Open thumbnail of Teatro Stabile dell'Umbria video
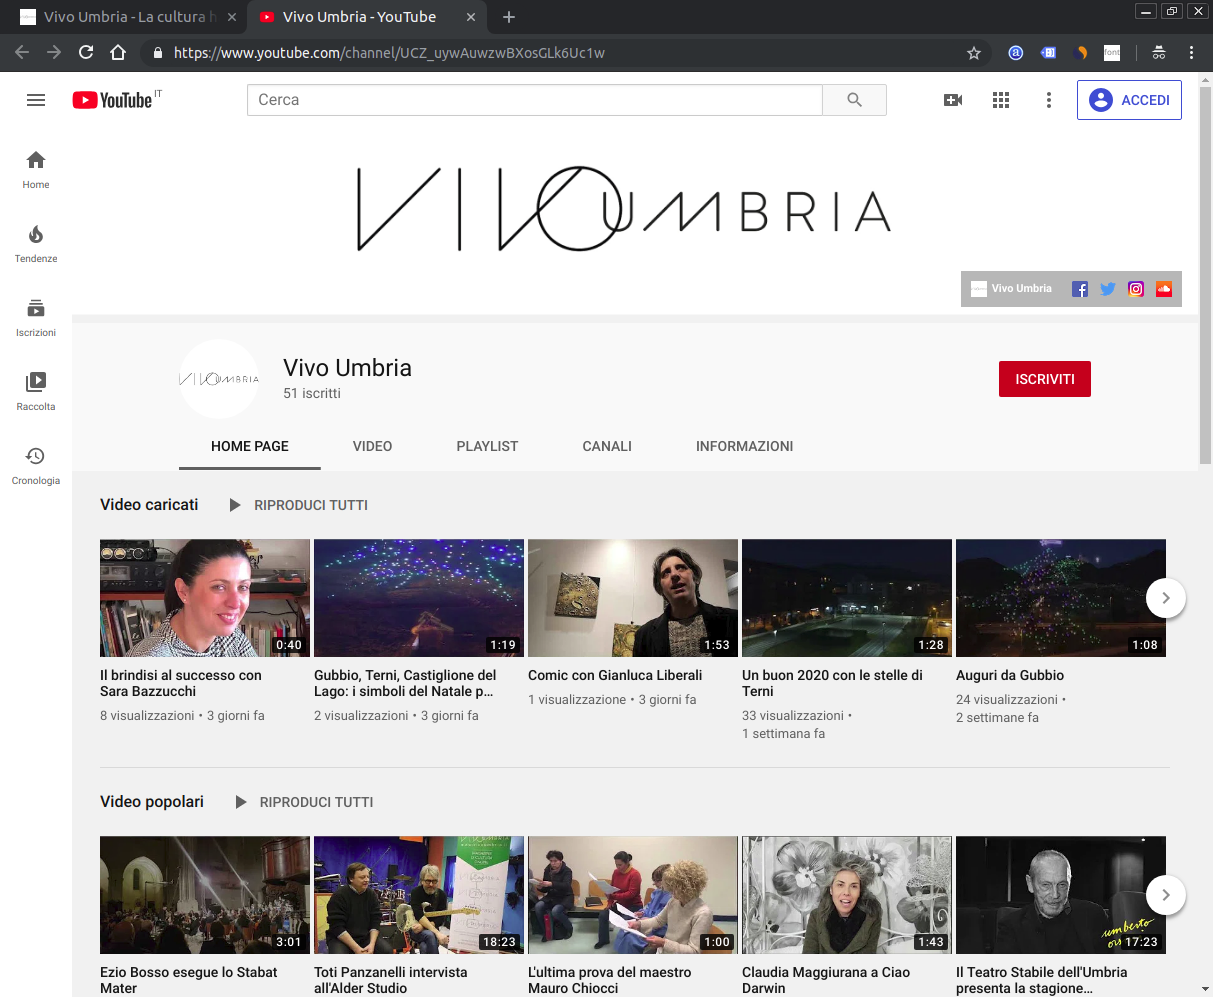This screenshot has width=1213, height=997. click(1061, 895)
